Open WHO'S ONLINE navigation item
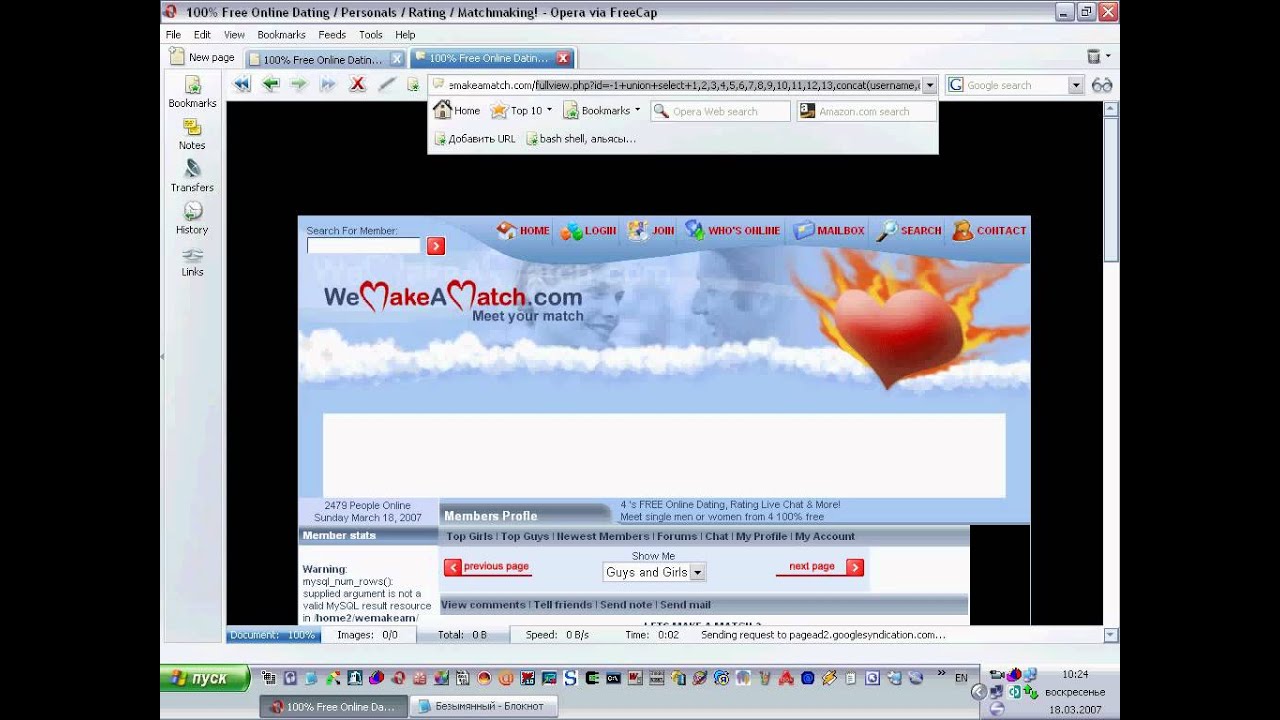1280x720 pixels. tap(732, 231)
